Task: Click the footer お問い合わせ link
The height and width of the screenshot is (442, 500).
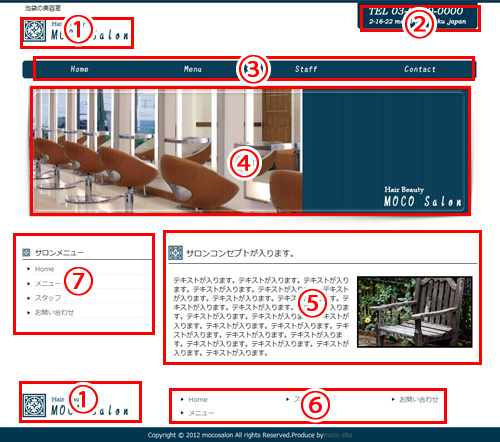Action: [419, 399]
